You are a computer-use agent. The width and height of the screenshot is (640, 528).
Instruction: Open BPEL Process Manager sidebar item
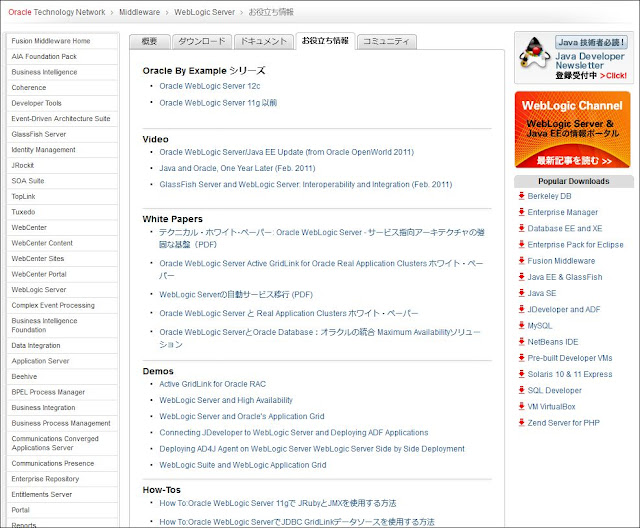(62, 392)
